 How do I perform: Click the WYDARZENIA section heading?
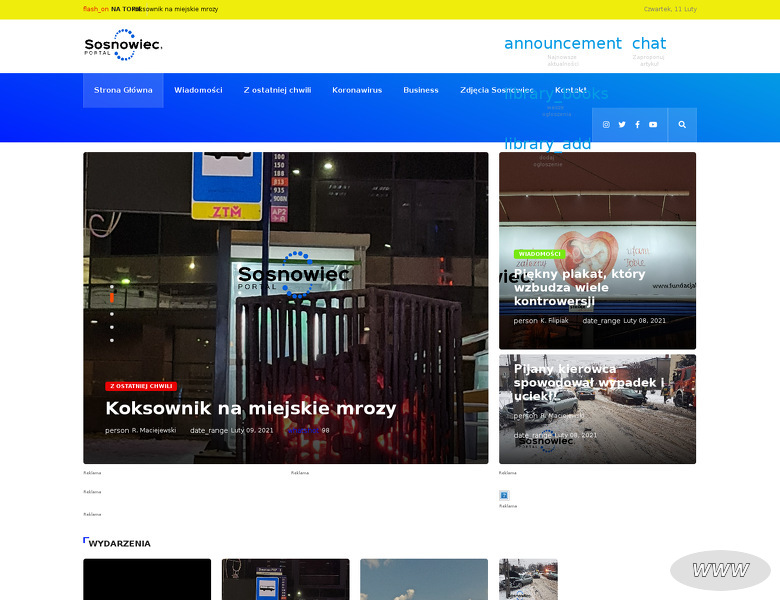tap(119, 544)
